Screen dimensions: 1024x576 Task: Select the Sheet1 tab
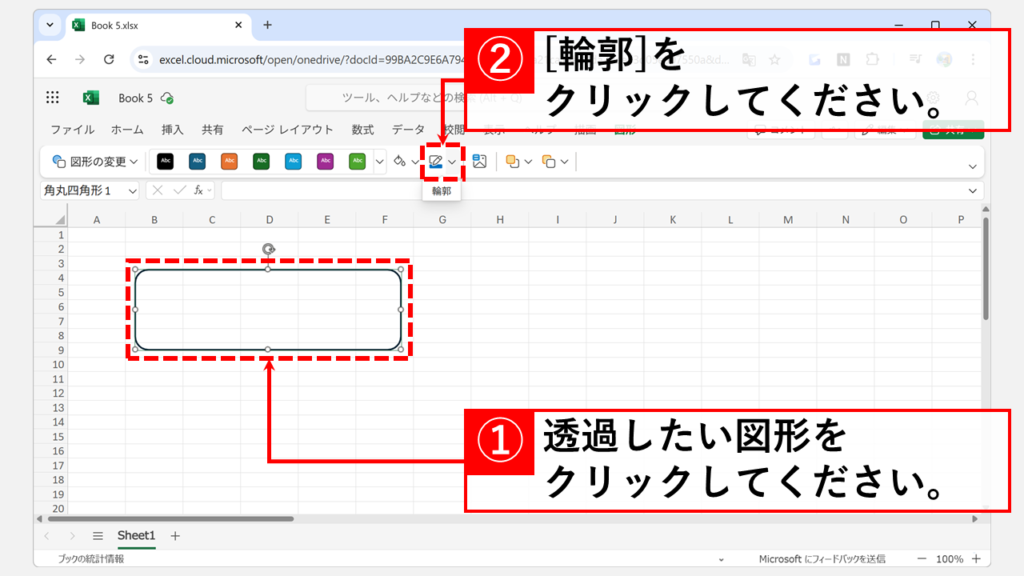136,536
